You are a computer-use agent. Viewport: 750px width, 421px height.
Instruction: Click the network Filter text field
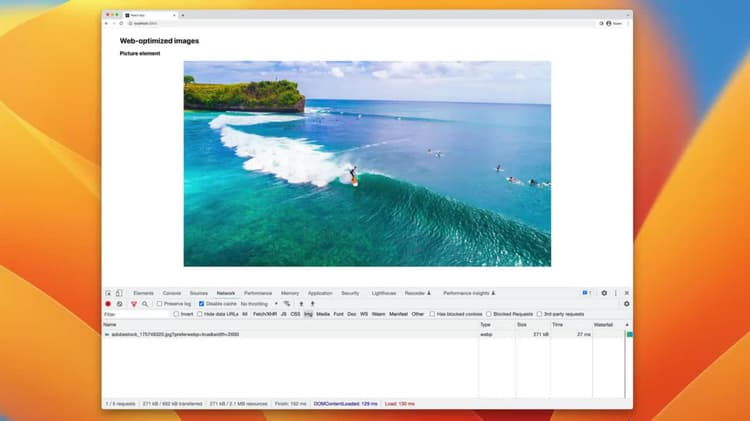(x=136, y=314)
